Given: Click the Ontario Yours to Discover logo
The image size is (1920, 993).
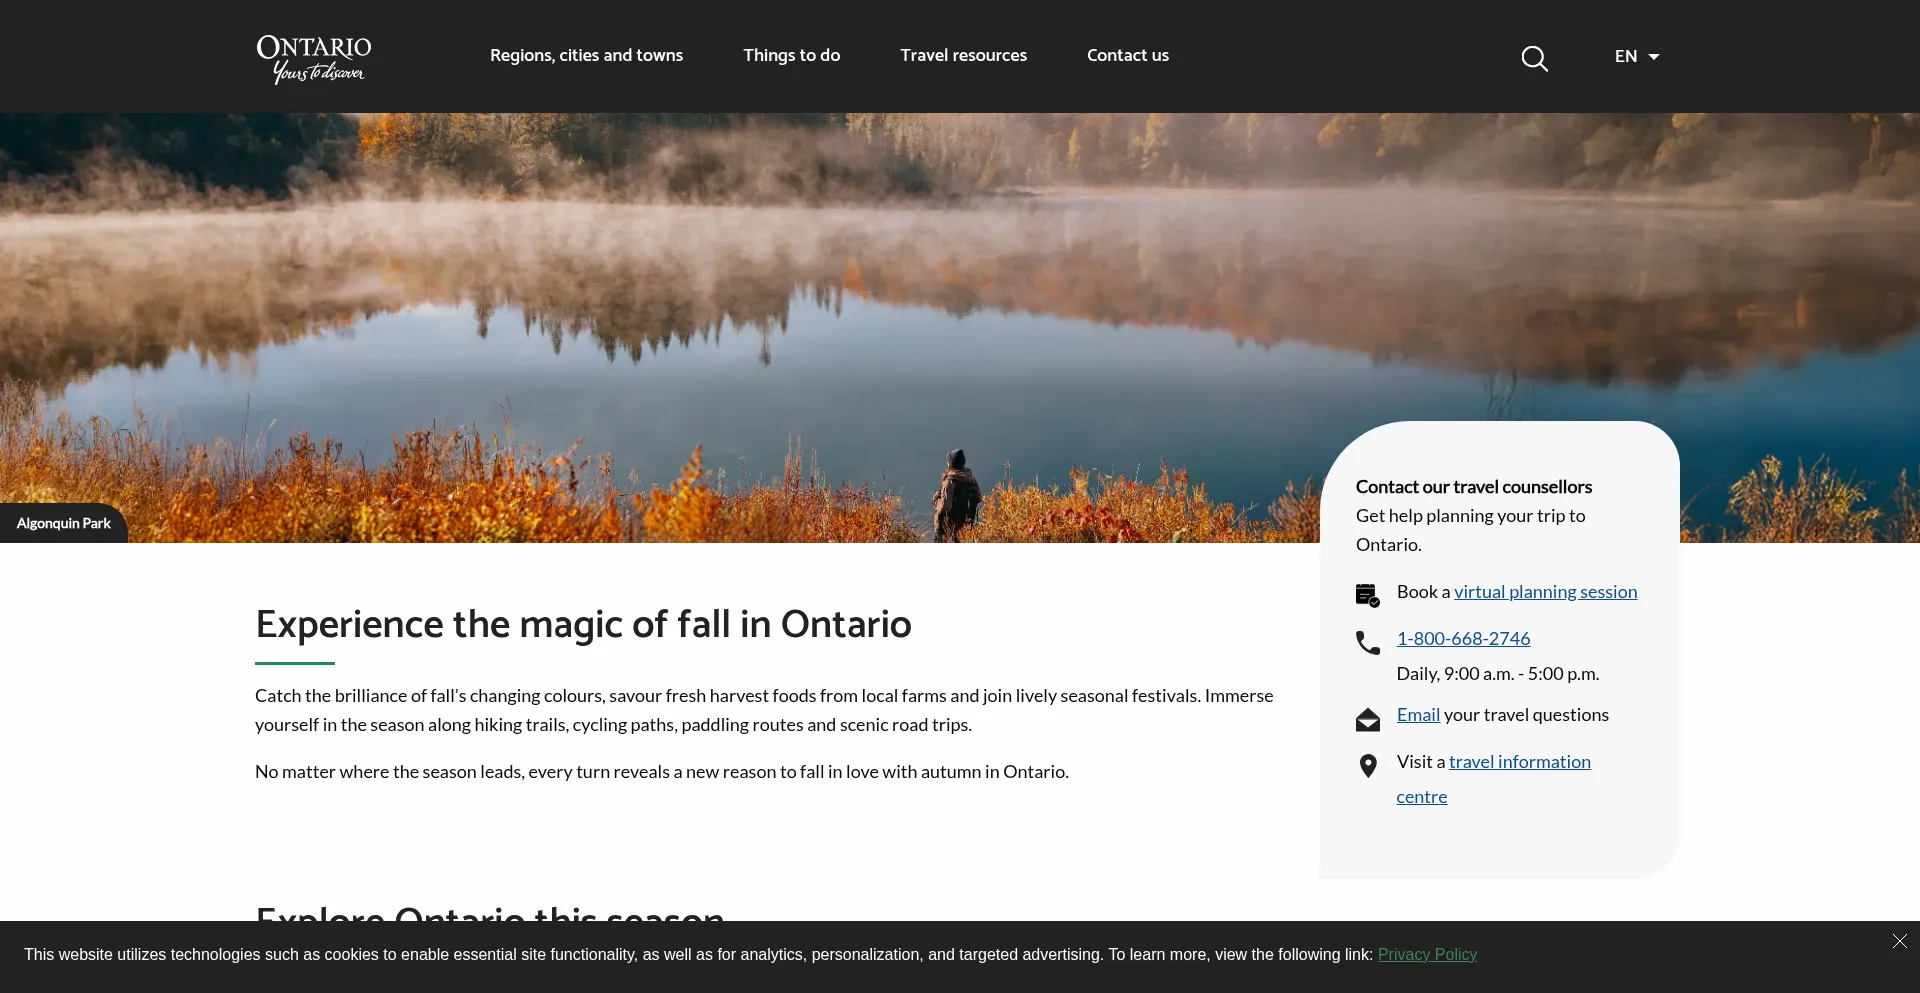Looking at the screenshot, I should click(x=313, y=58).
